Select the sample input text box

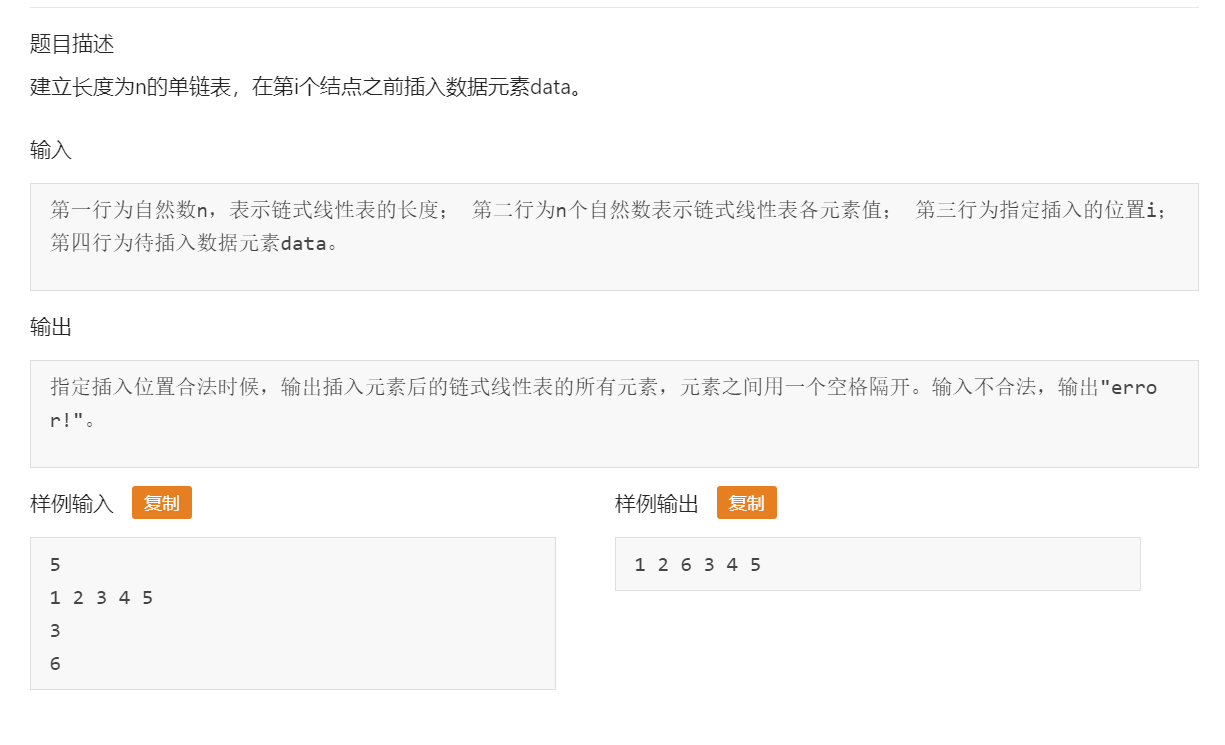point(293,612)
